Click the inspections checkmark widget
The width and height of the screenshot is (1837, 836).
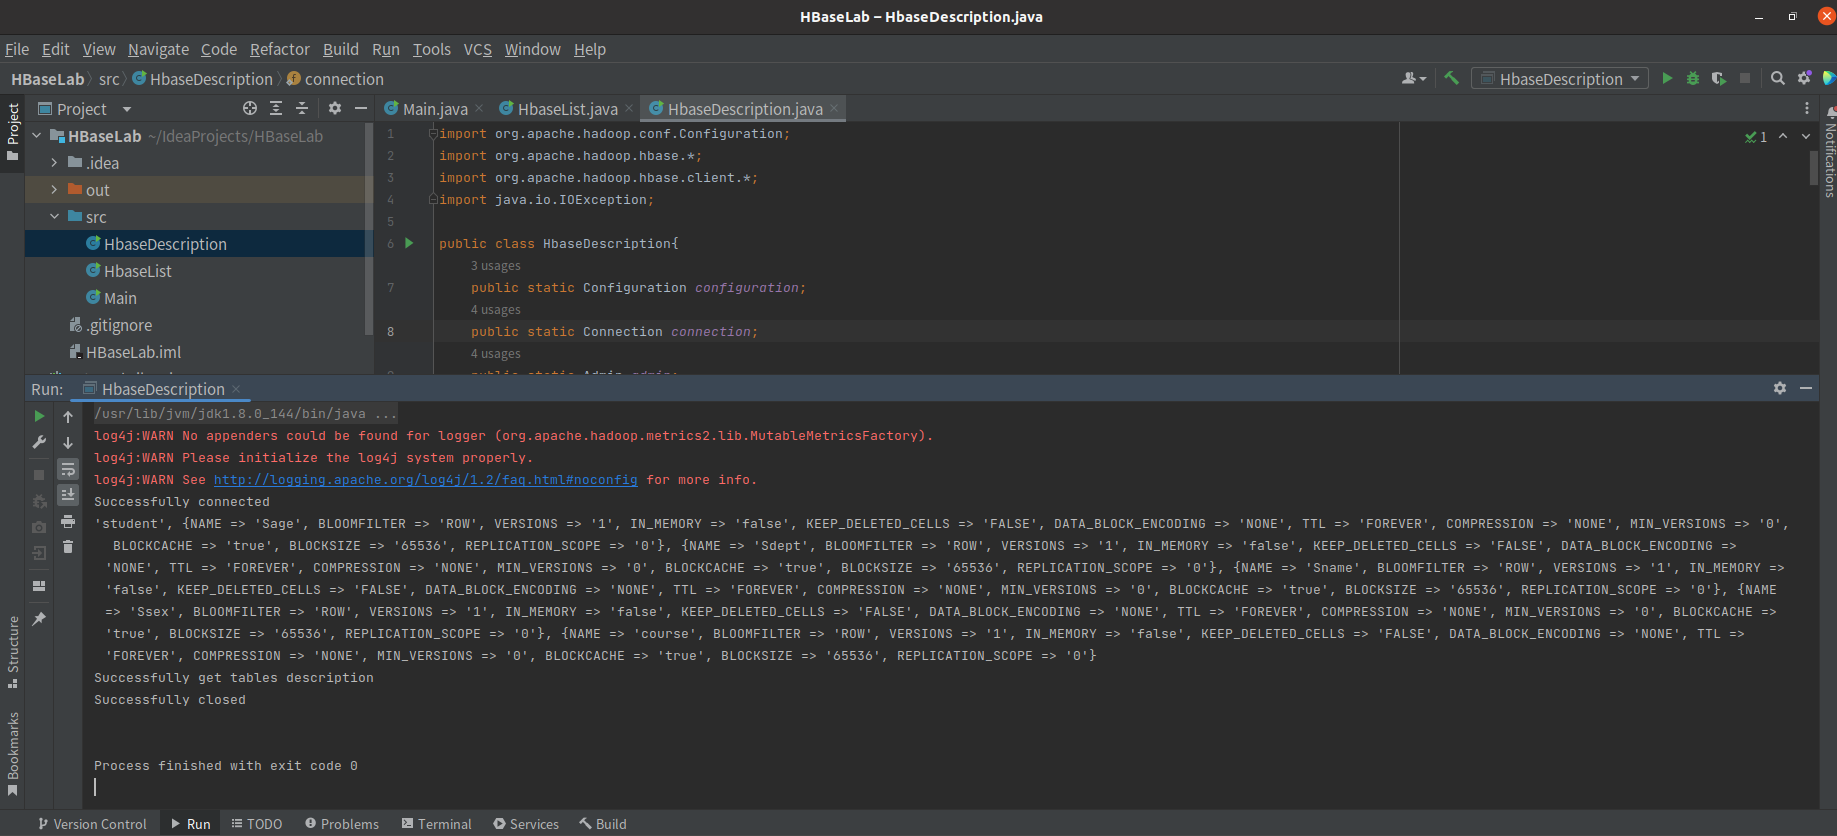click(1756, 136)
